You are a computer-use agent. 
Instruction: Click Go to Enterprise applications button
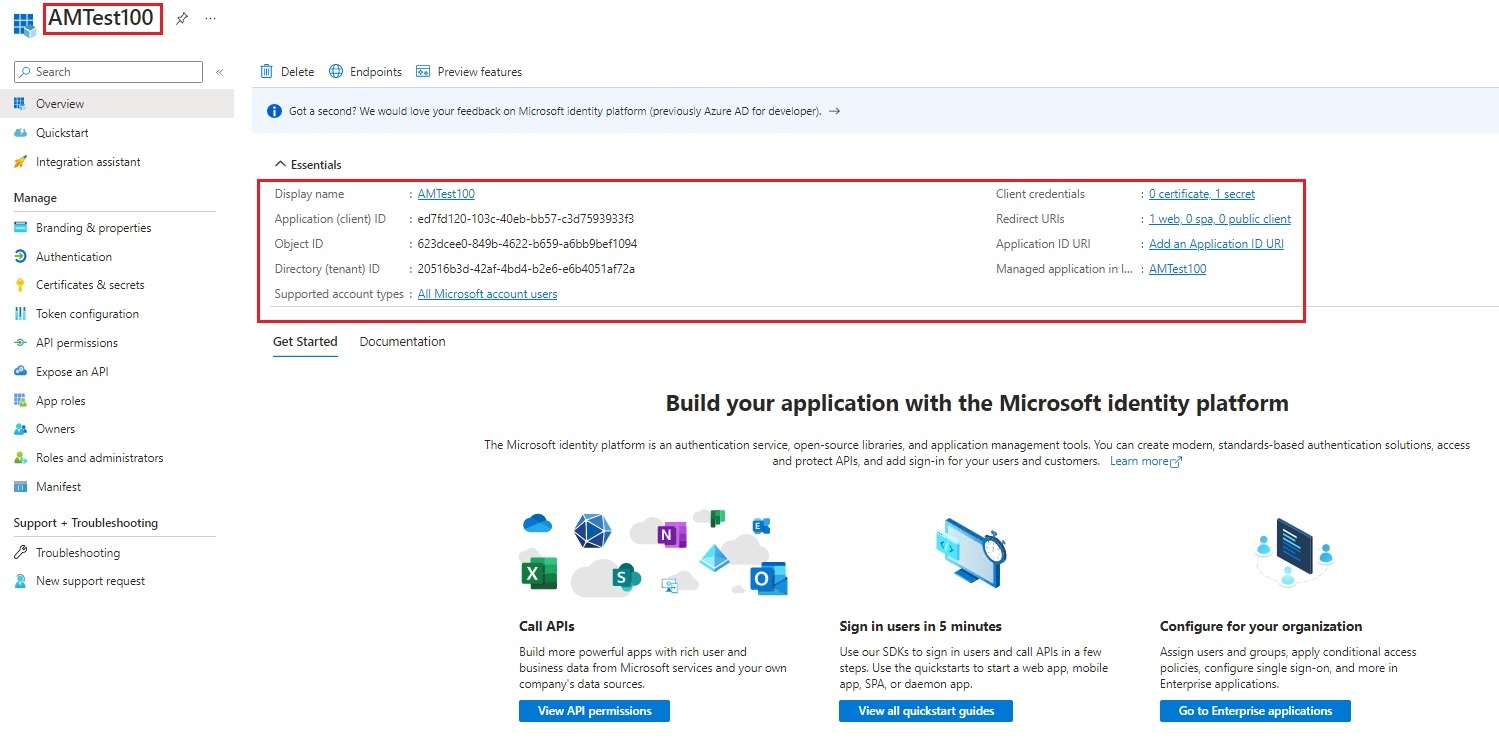[x=1255, y=711]
